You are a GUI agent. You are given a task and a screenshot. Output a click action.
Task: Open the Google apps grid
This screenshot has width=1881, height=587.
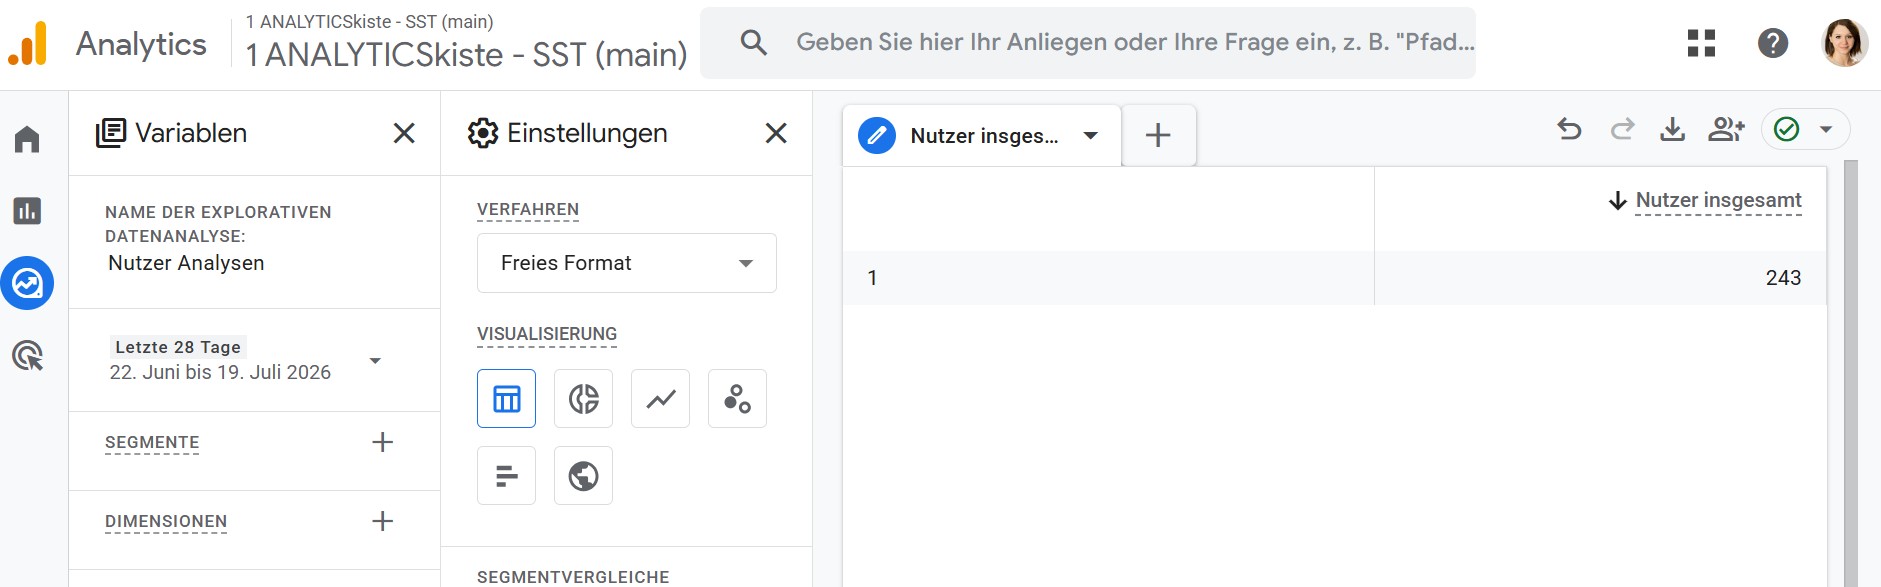point(1701,43)
